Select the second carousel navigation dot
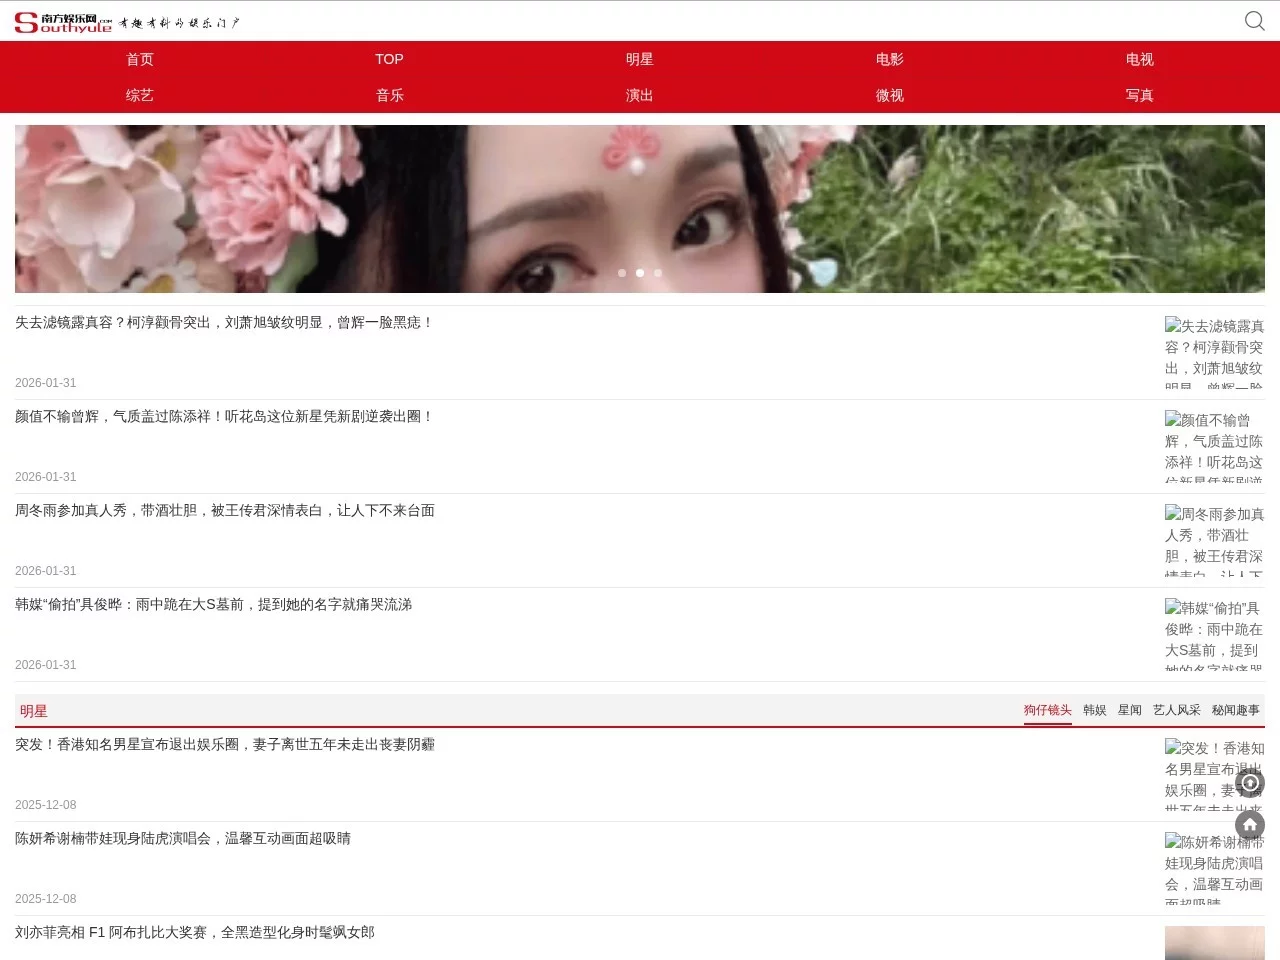This screenshot has width=1280, height=960. coord(640,272)
